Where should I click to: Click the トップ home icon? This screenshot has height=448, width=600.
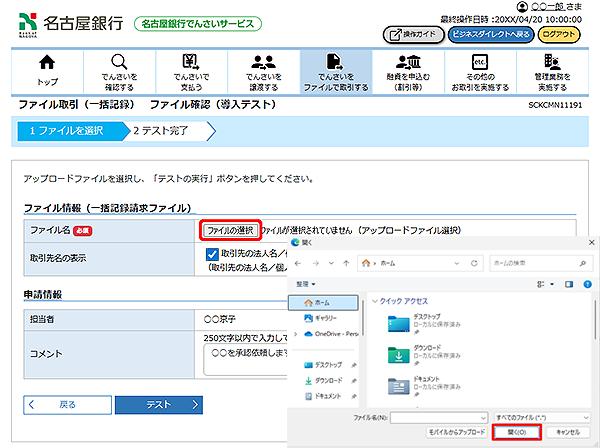(47, 69)
